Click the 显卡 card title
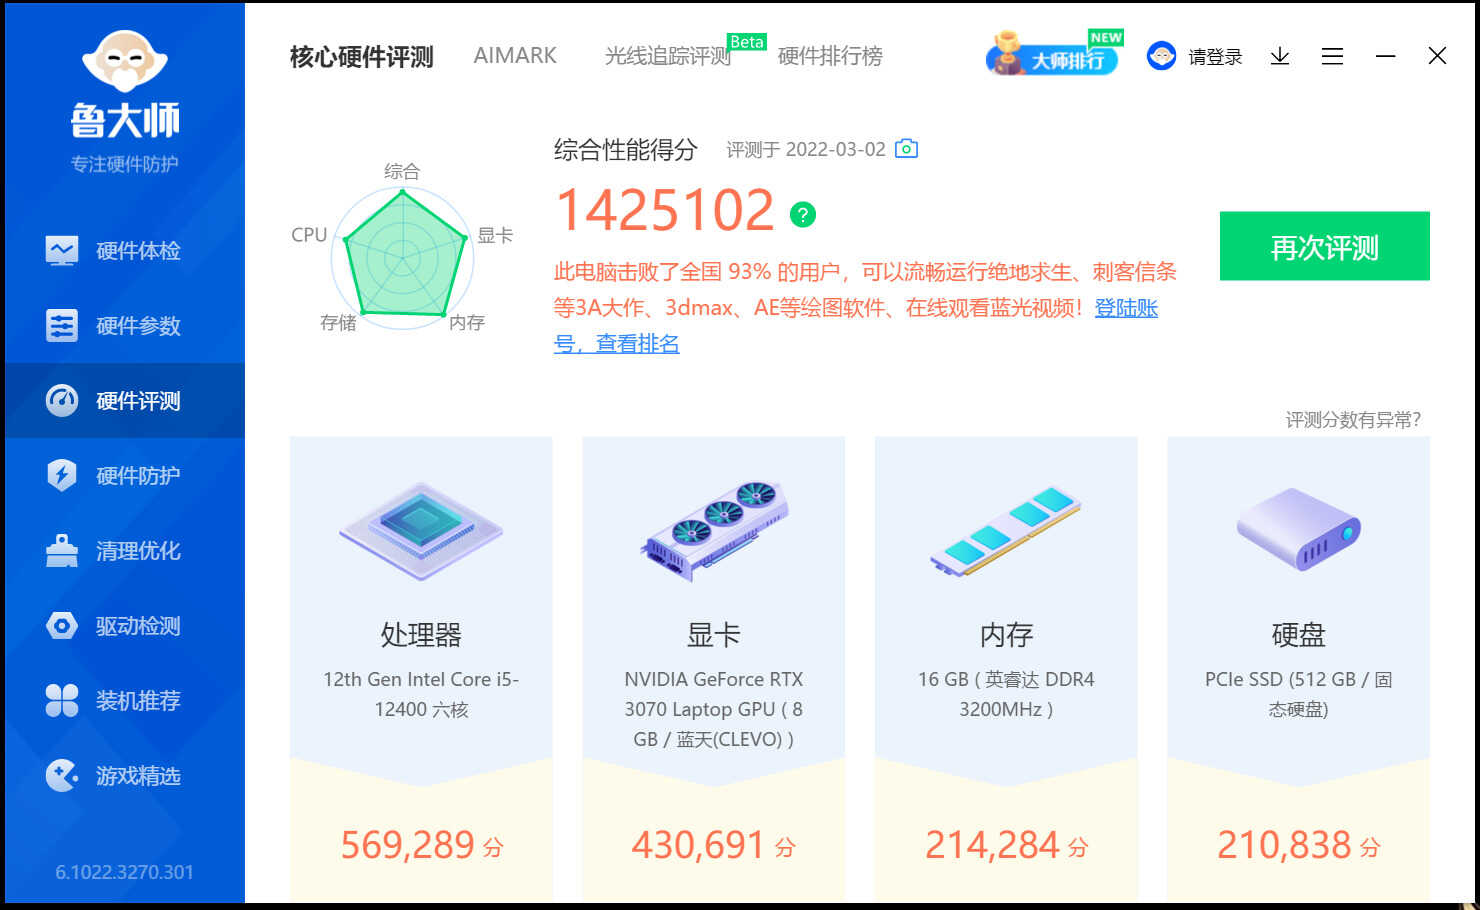Screen dimensions: 1480x910 [x=713, y=635]
